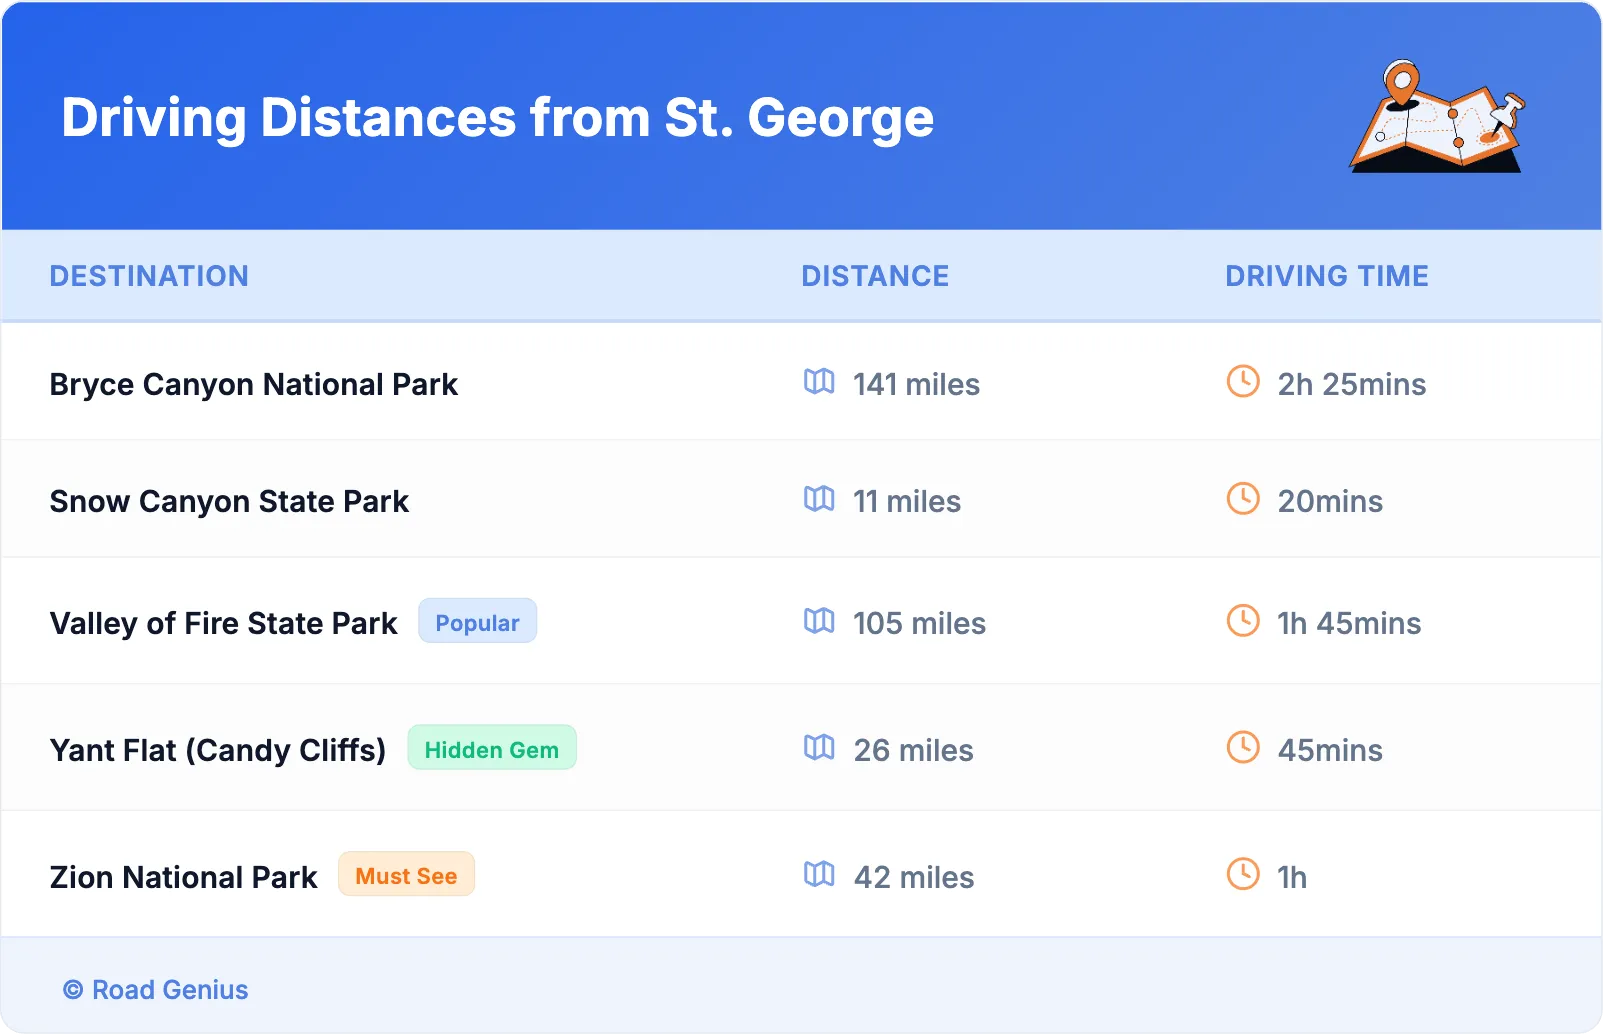Click the clock icon beside 1h 45mins

1243,620
